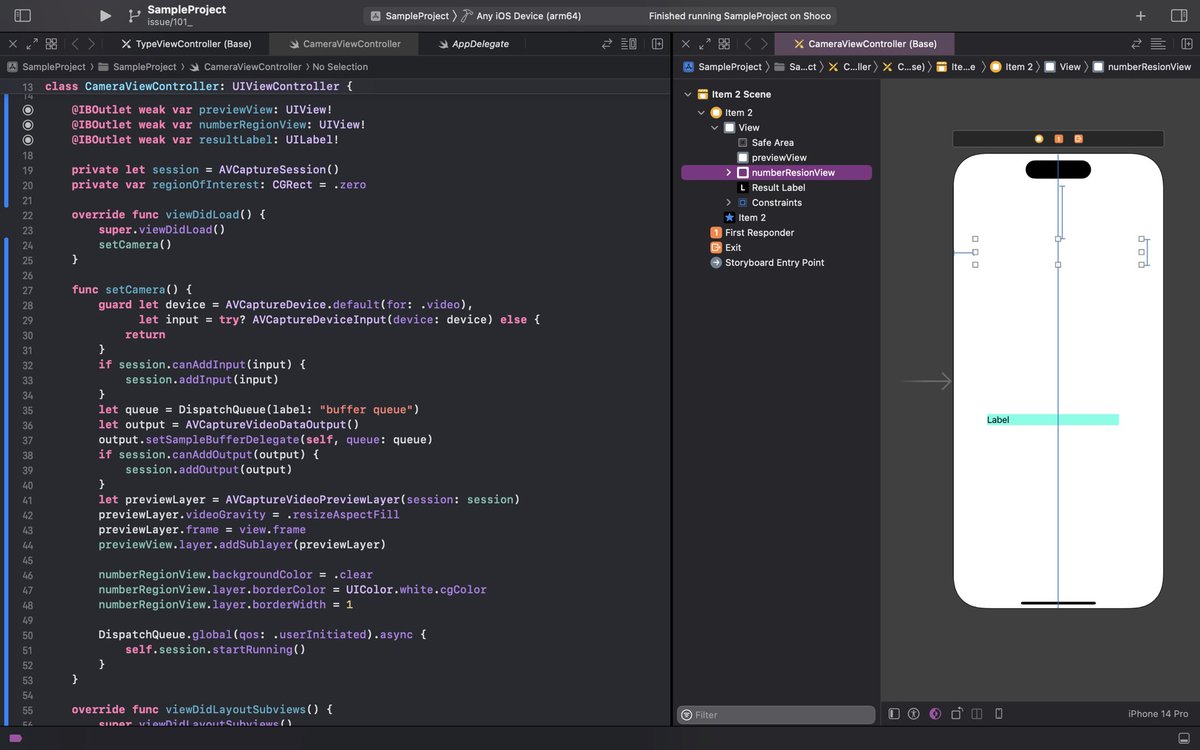1200x750 pixels.
Task: Toggle the navigator sidebar button
Action: point(22,16)
